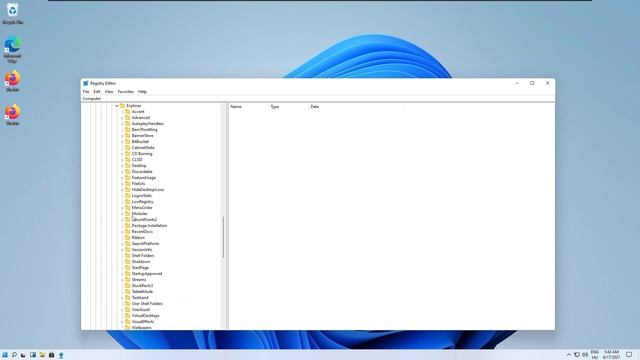Screen dimensions: 640x360
Task: Select the Taskband key
Action: point(140,298)
